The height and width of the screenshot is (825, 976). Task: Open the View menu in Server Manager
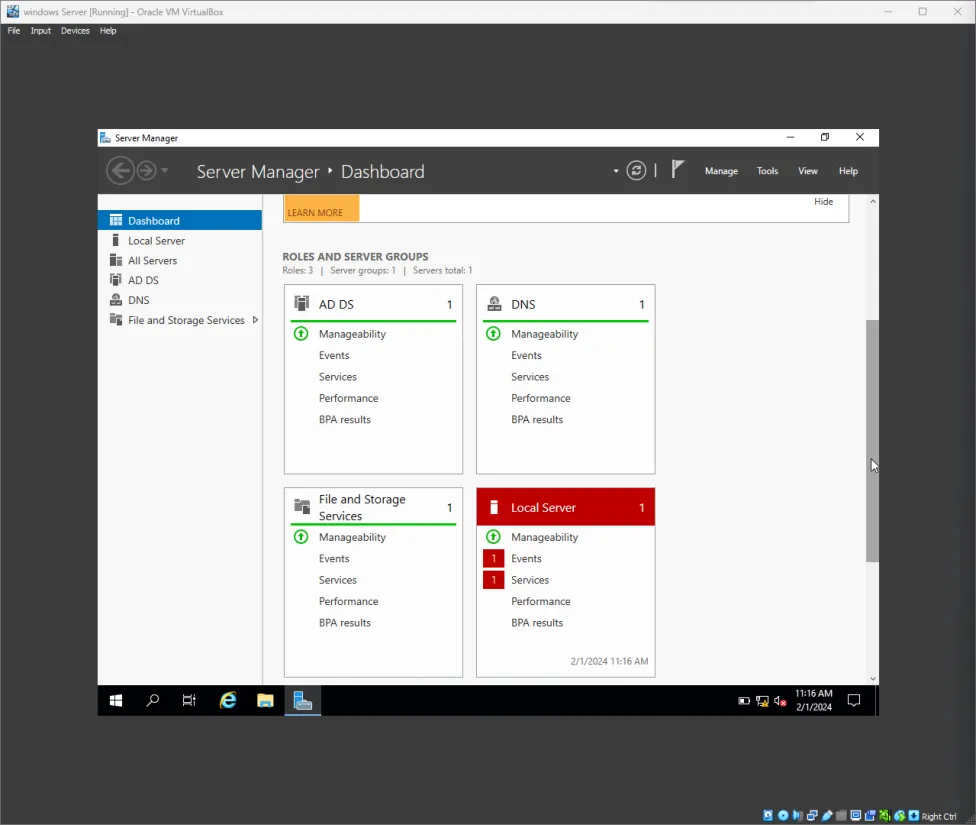coord(807,171)
